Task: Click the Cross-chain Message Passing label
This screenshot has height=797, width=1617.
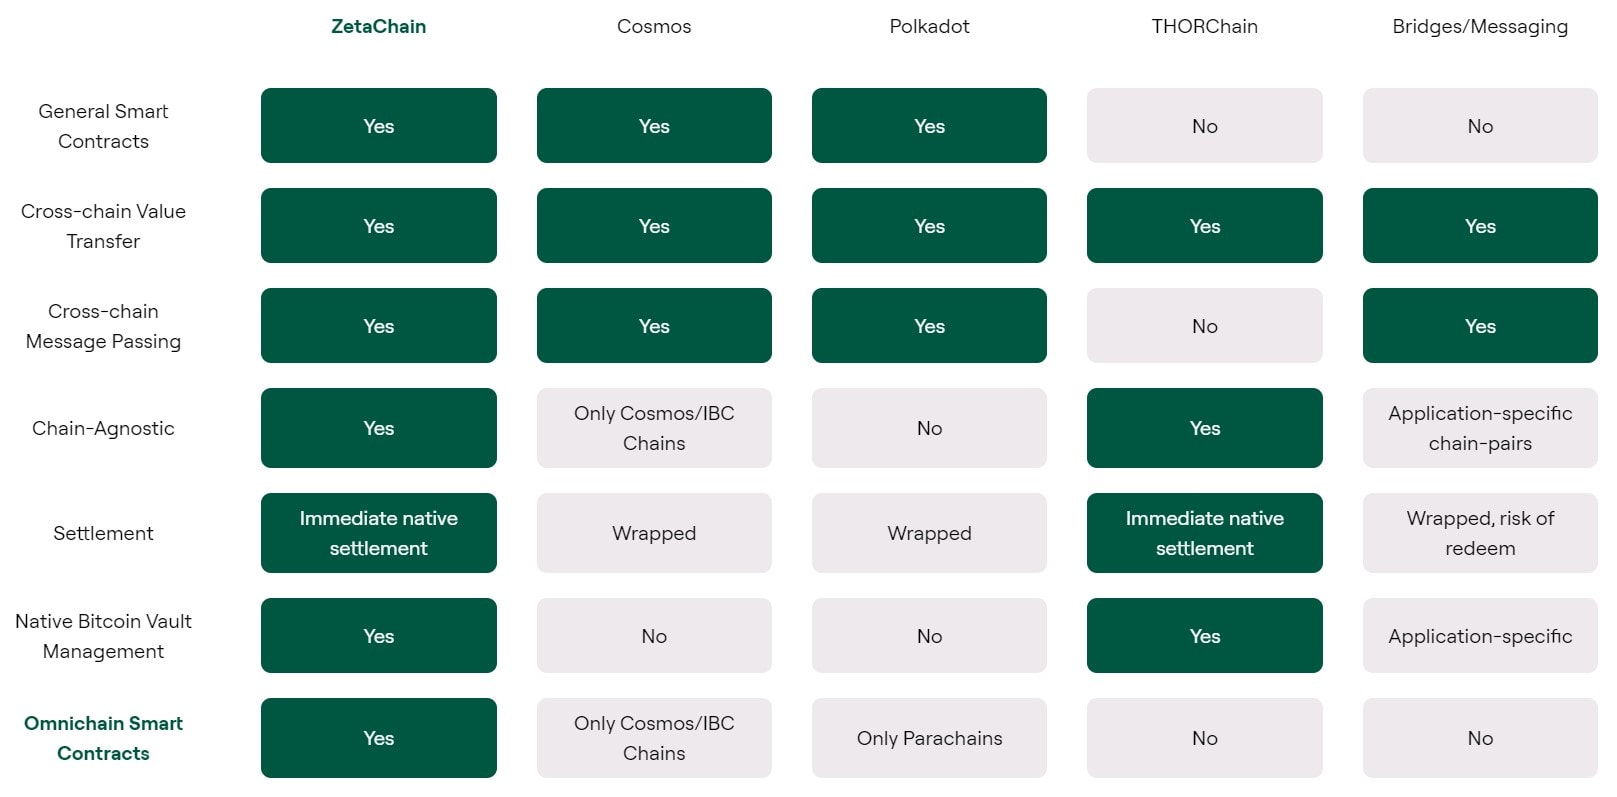Action: [103, 326]
